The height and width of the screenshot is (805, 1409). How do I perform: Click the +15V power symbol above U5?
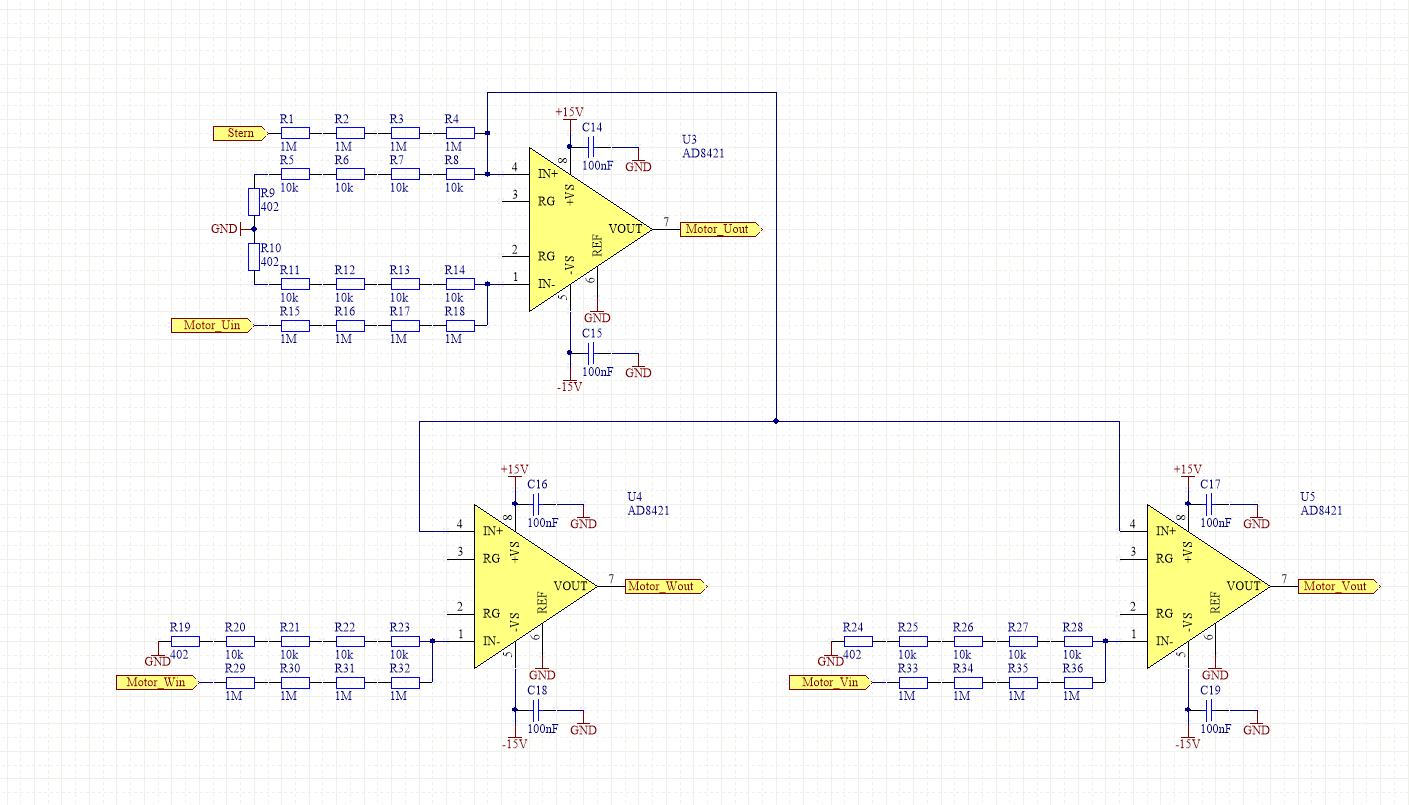pyautogui.click(x=1187, y=471)
